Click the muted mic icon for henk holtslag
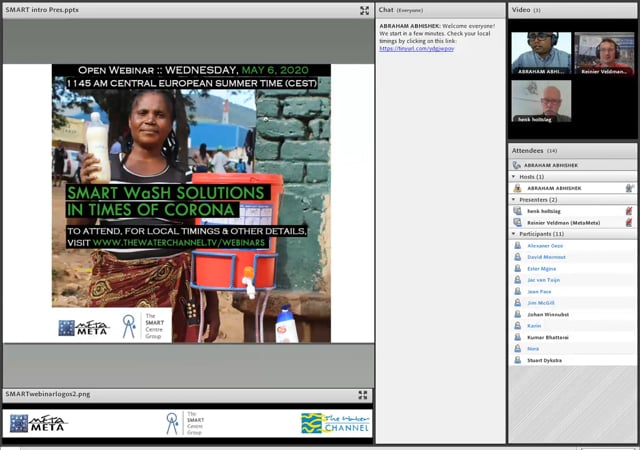Image resolution: width=640 pixels, height=450 pixels. pyautogui.click(x=629, y=211)
